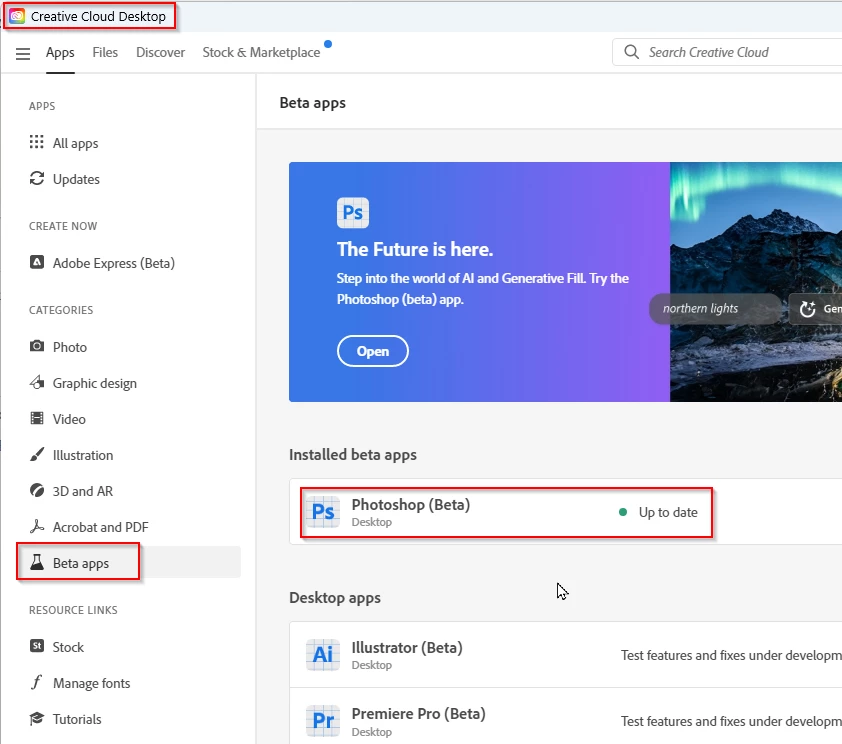The width and height of the screenshot is (842, 744).
Task: Click the Premiere Pro row description text
Action: pyautogui.click(x=731, y=721)
